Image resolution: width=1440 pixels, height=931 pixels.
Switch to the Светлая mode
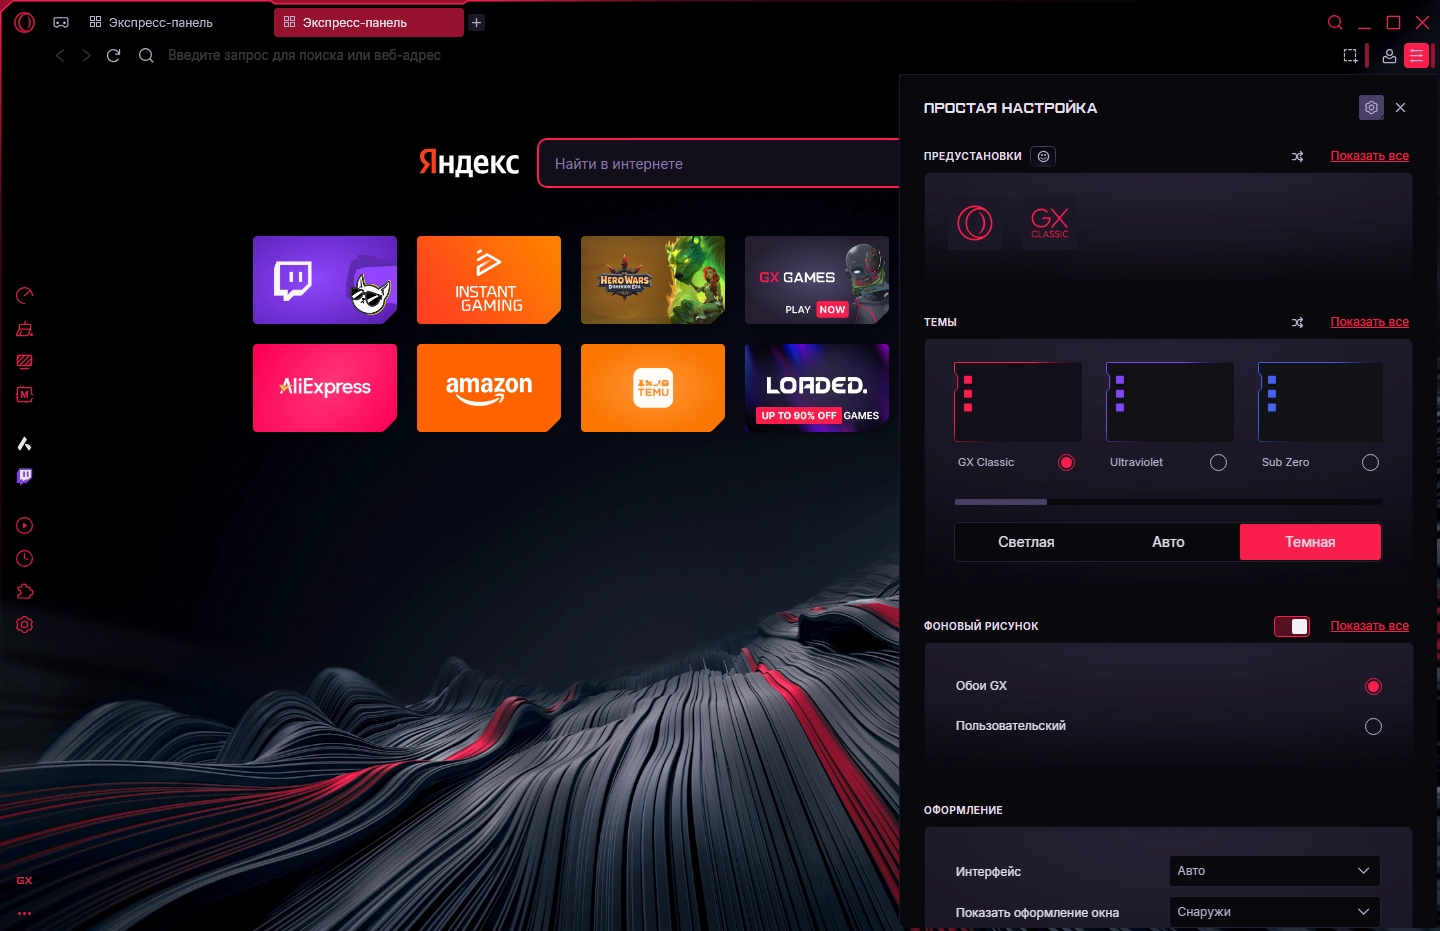pyautogui.click(x=1026, y=542)
